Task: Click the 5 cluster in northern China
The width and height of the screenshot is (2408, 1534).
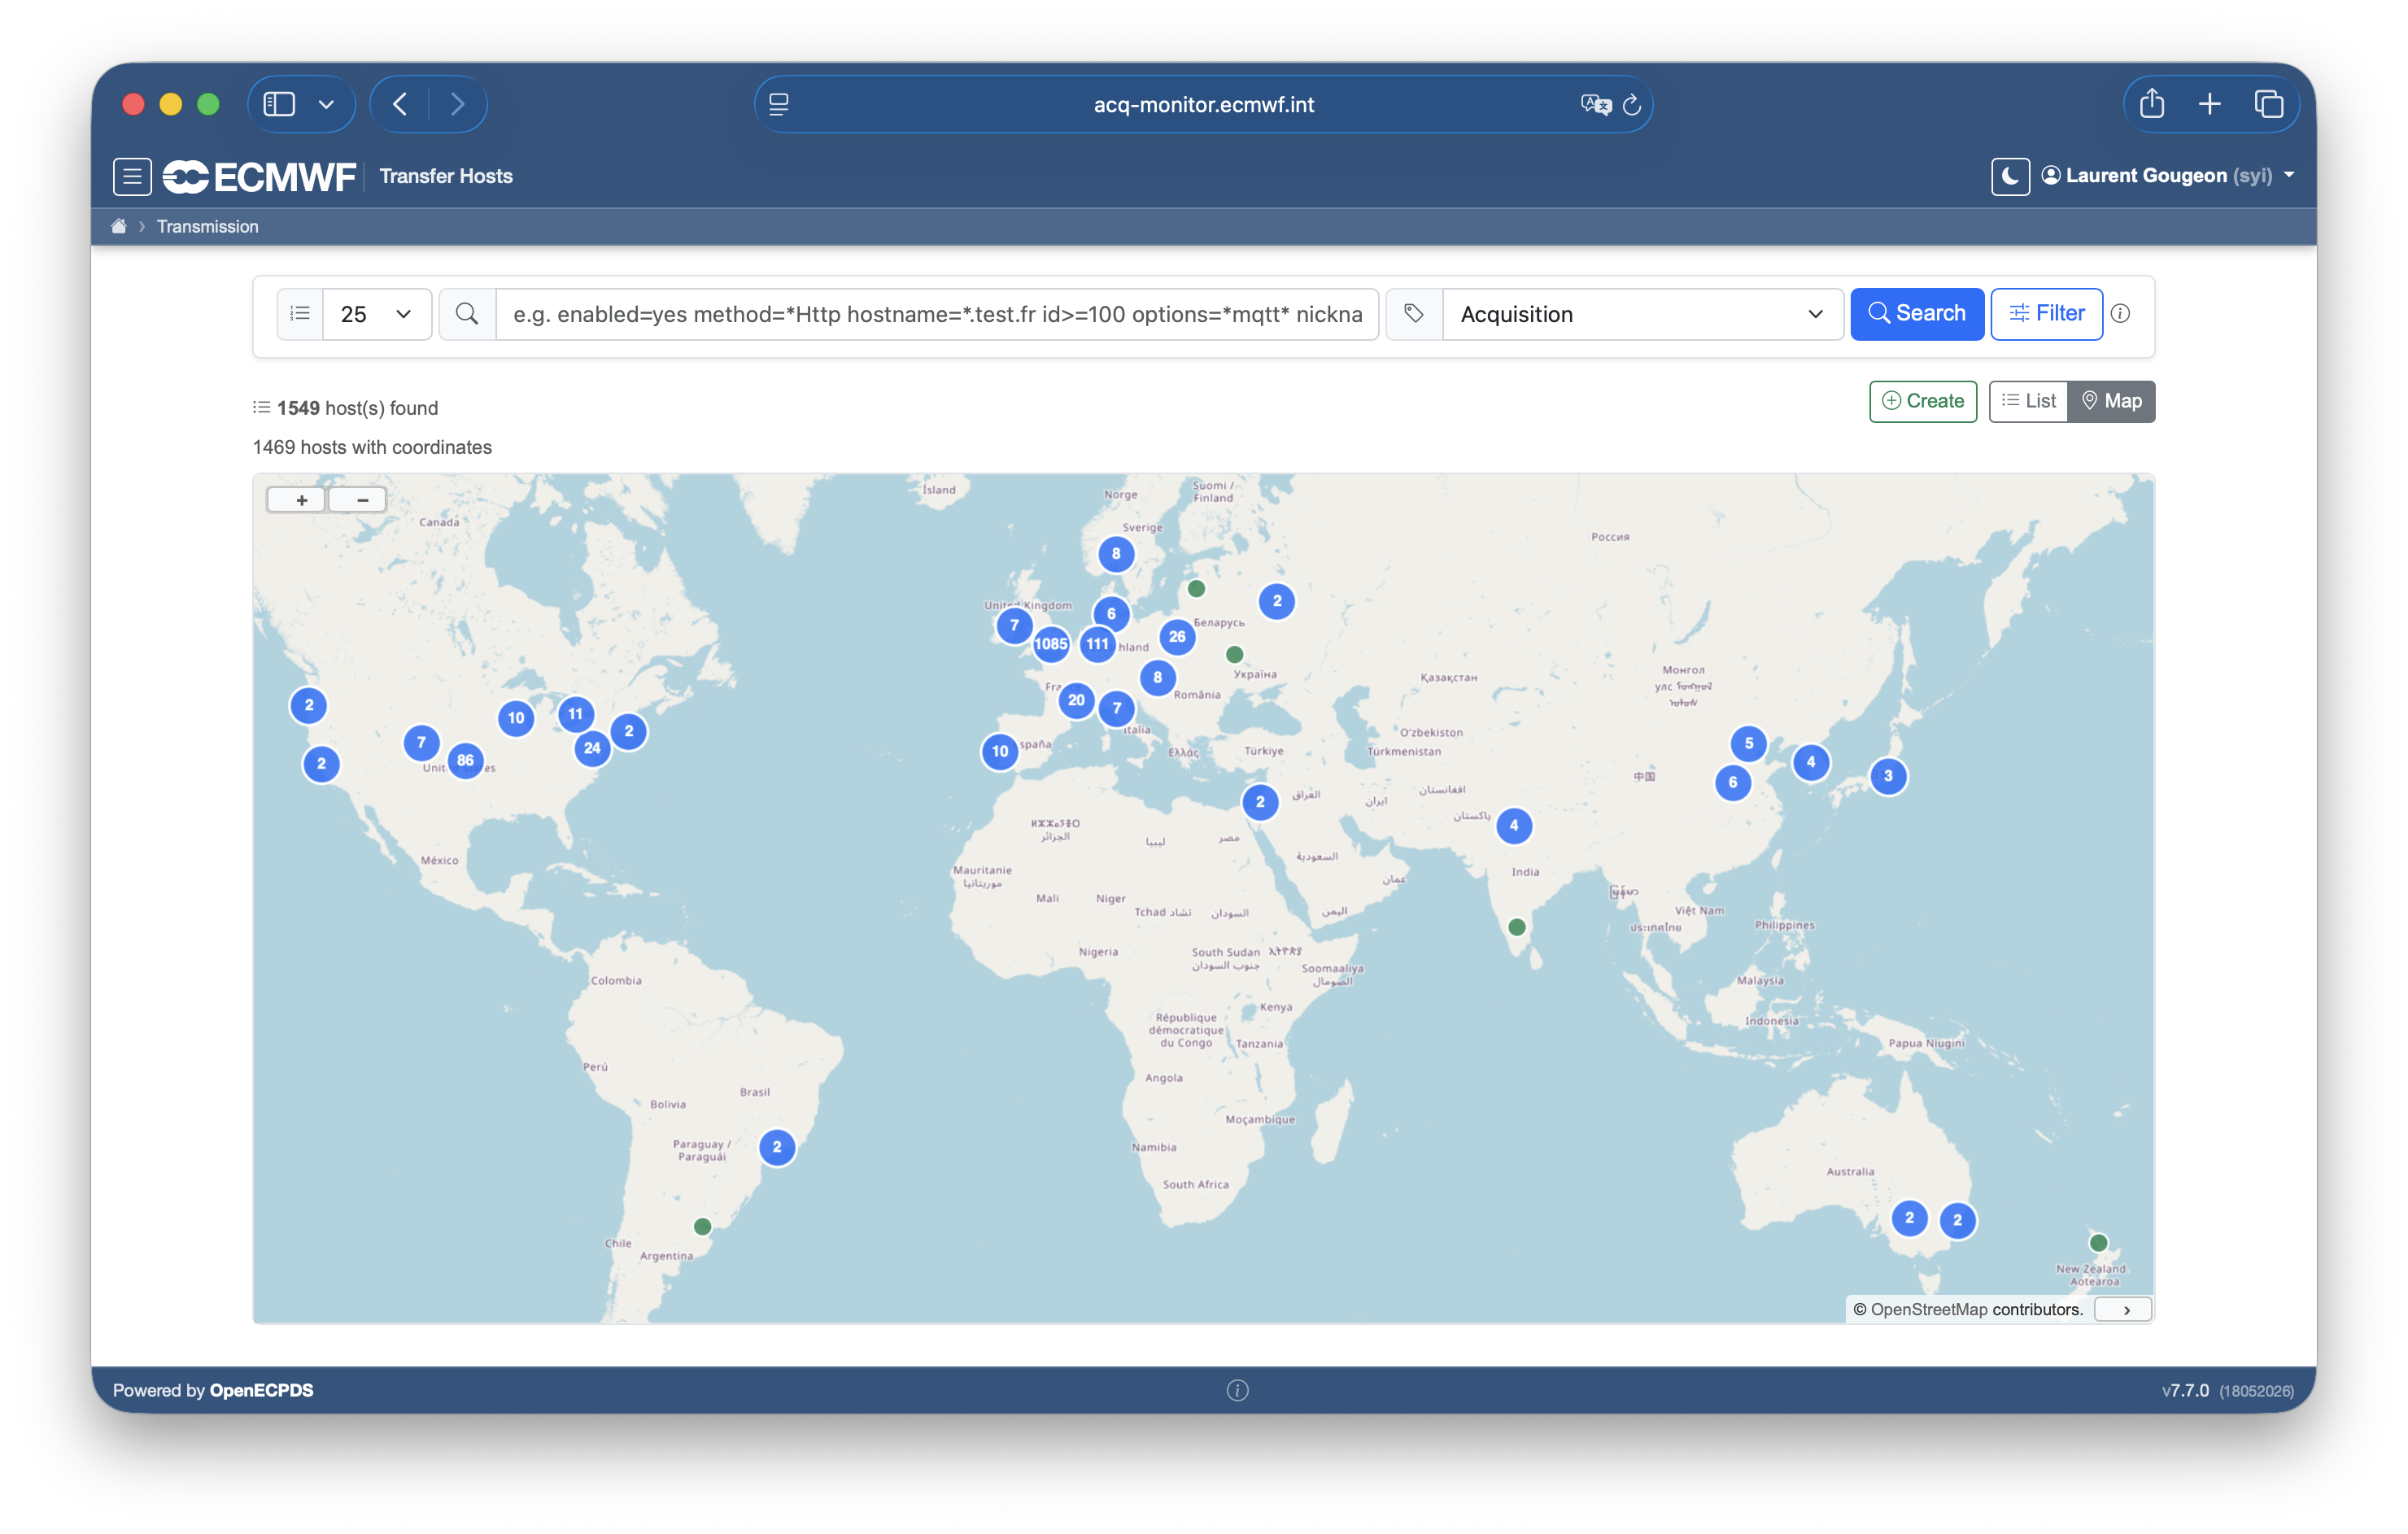Action: 1748,743
